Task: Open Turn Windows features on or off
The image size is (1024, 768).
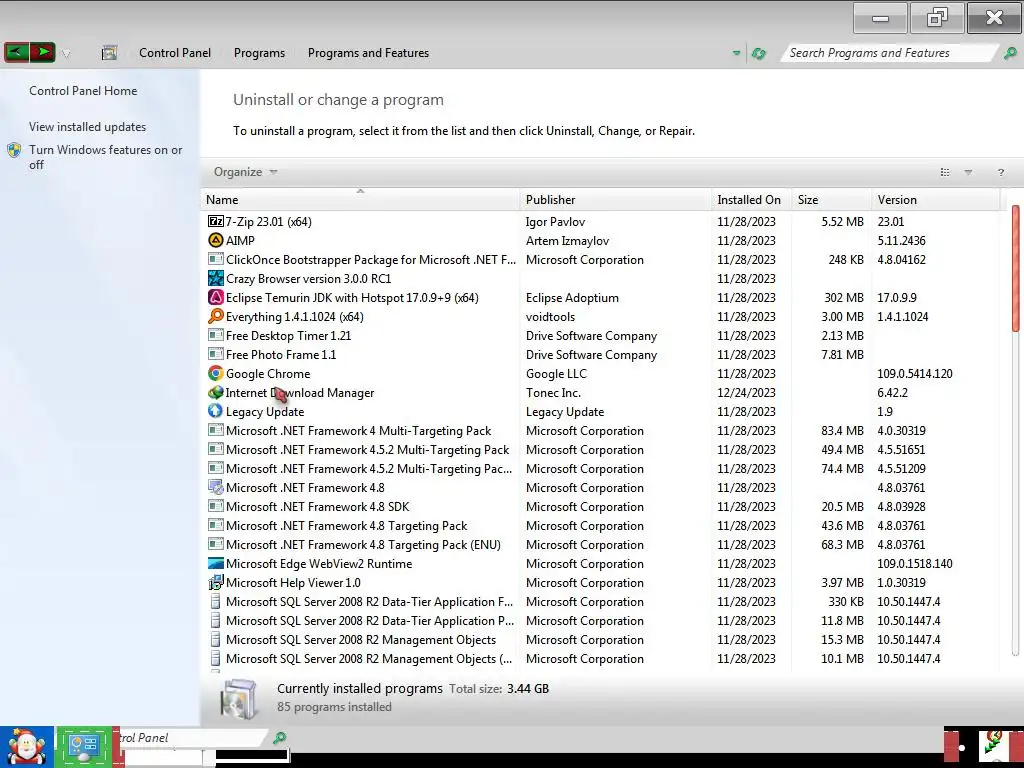Action: (105, 157)
